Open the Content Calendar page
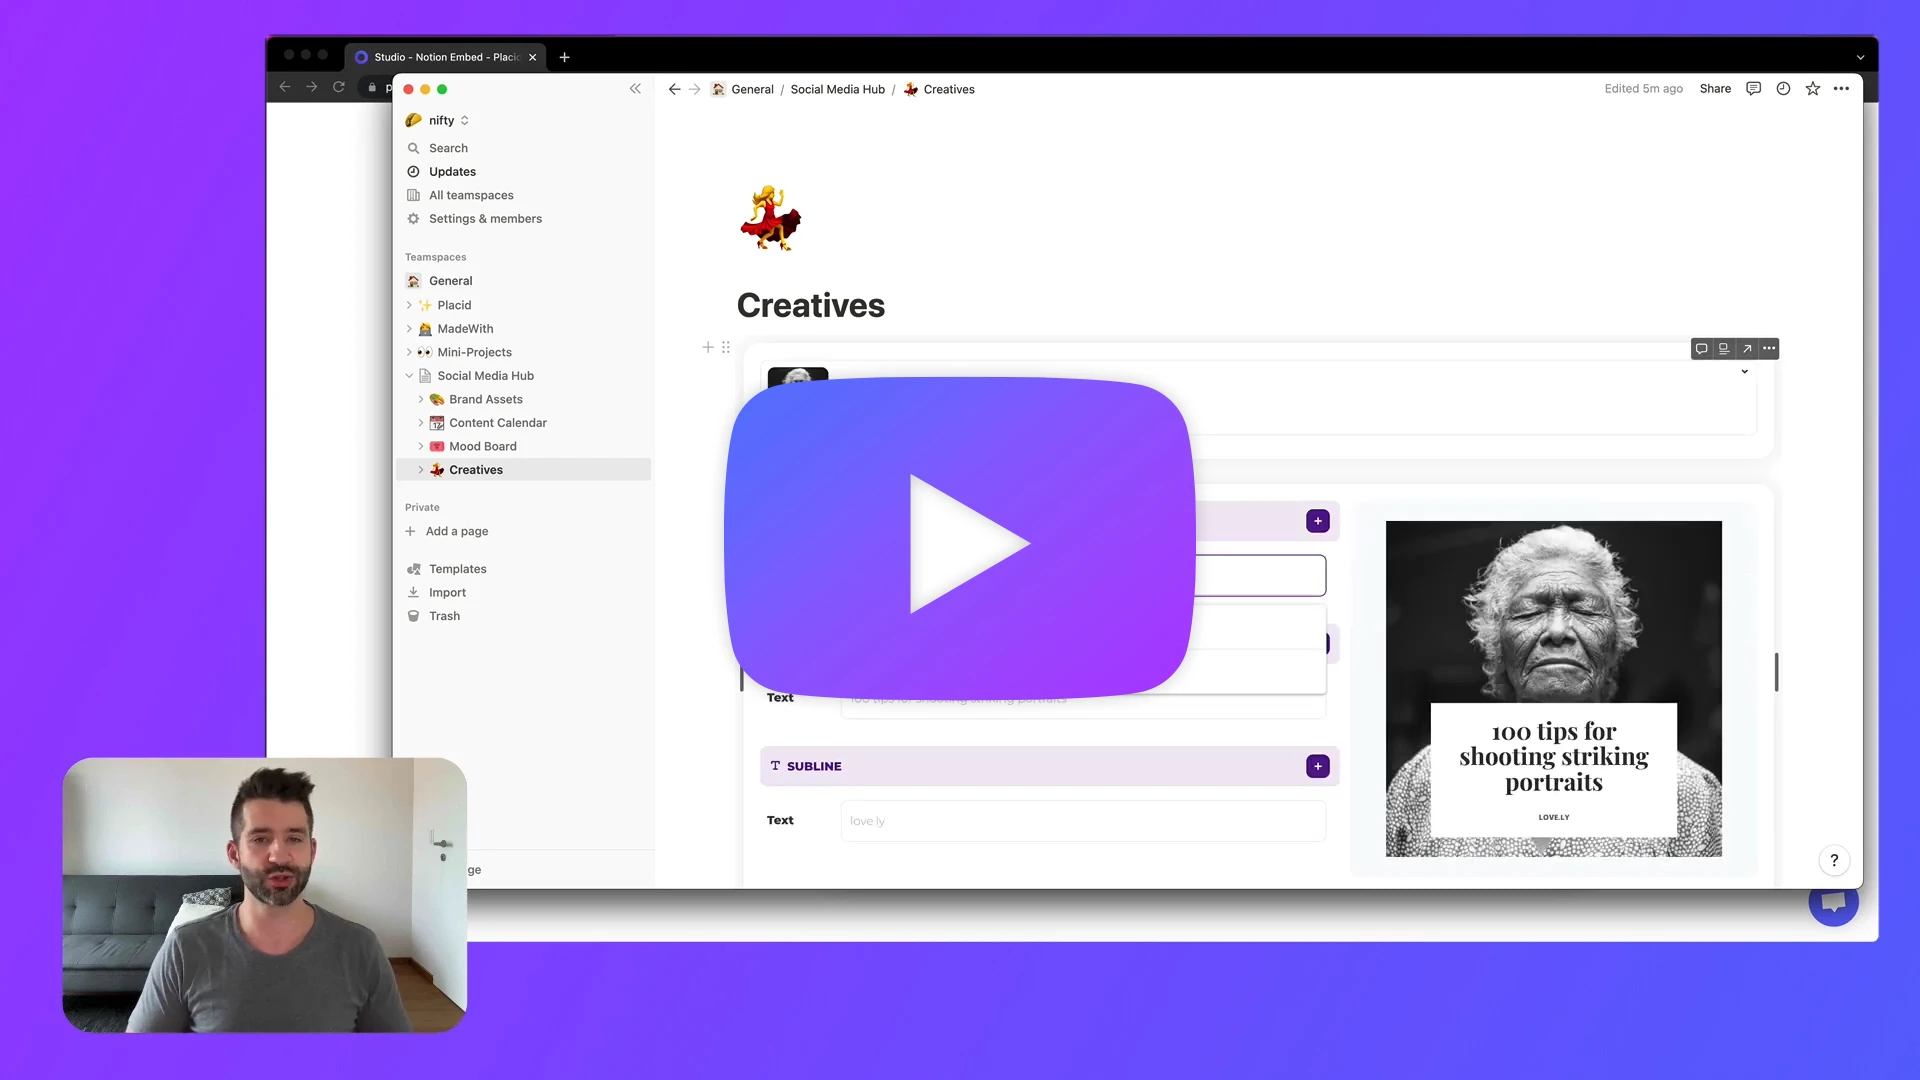The image size is (1920, 1080). 498,423
